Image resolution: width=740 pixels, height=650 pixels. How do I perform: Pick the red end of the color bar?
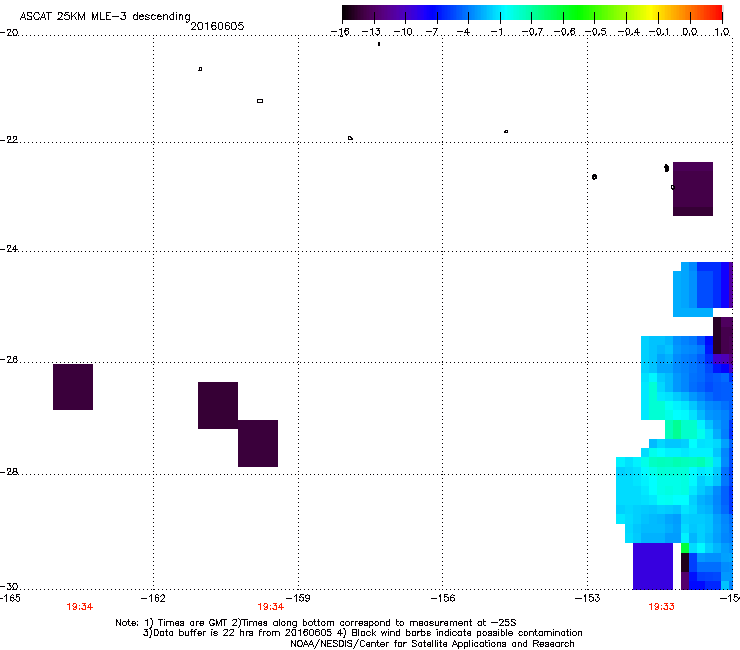pos(715,13)
